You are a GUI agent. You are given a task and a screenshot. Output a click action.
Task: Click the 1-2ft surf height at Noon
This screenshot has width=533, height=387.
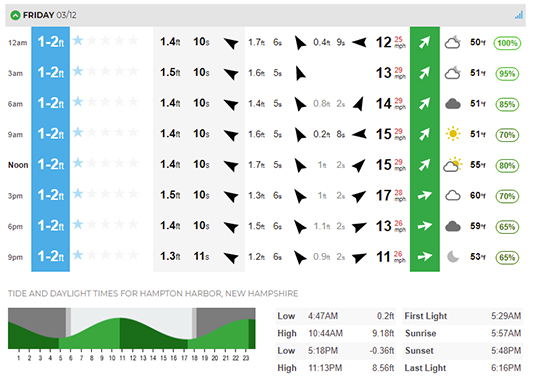(x=51, y=165)
